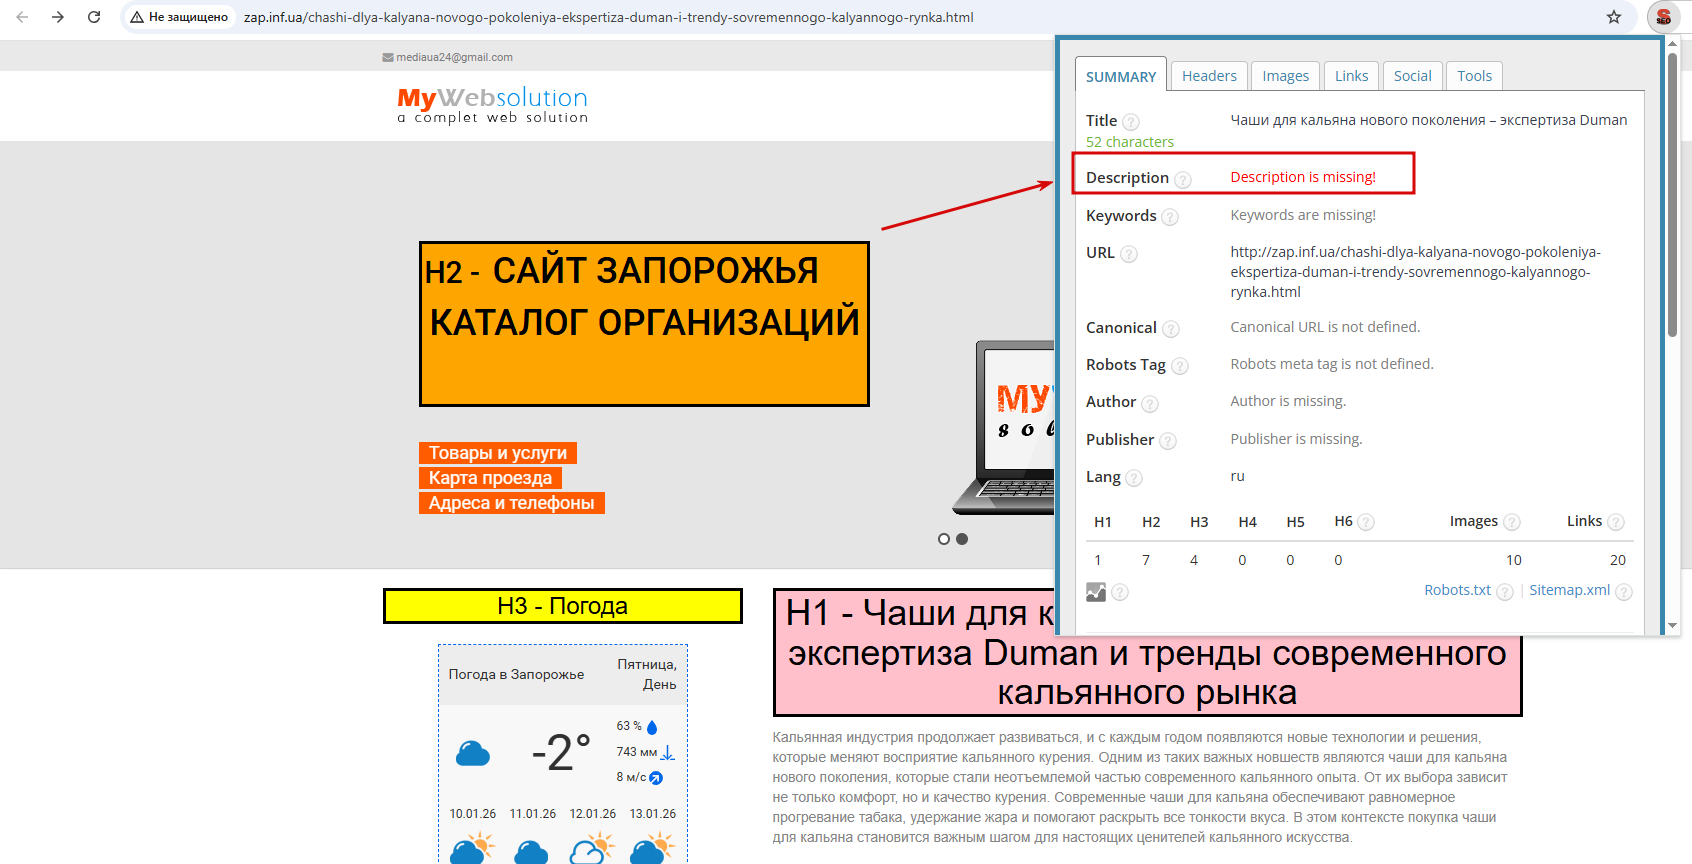
Task: Open the Images tab
Action: [1285, 76]
